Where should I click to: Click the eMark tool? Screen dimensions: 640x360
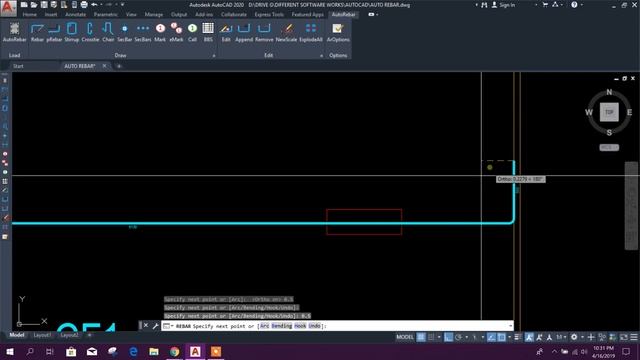click(x=176, y=32)
